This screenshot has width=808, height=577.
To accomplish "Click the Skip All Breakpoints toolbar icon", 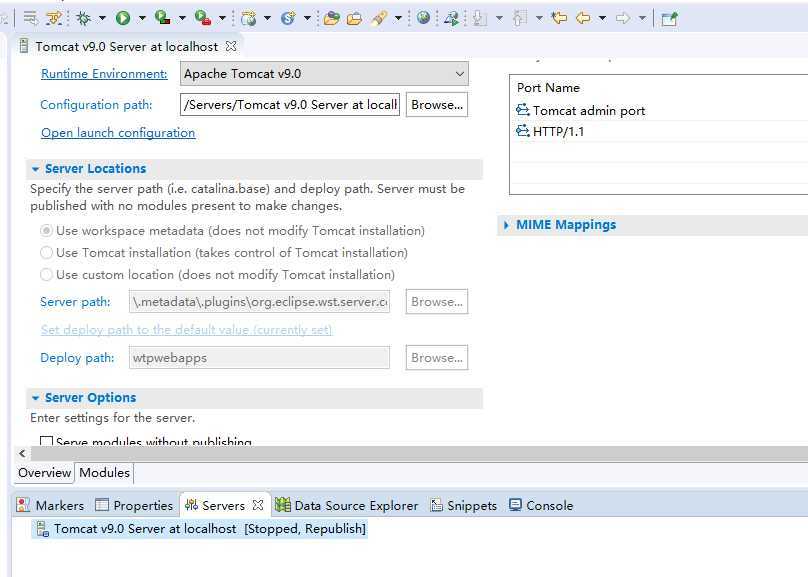I will (x=54, y=18).
